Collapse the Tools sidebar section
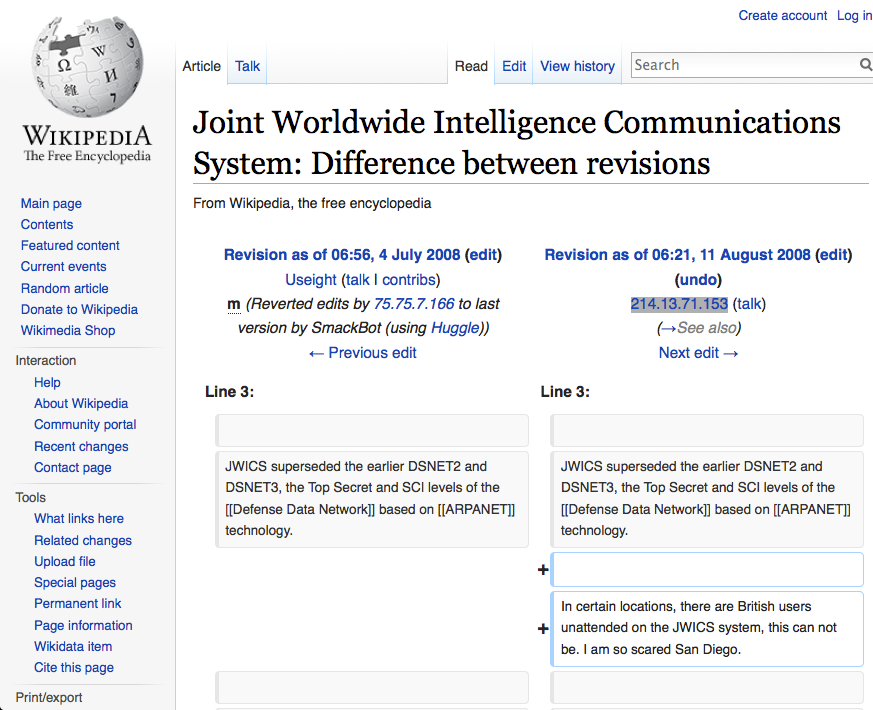 (31, 497)
